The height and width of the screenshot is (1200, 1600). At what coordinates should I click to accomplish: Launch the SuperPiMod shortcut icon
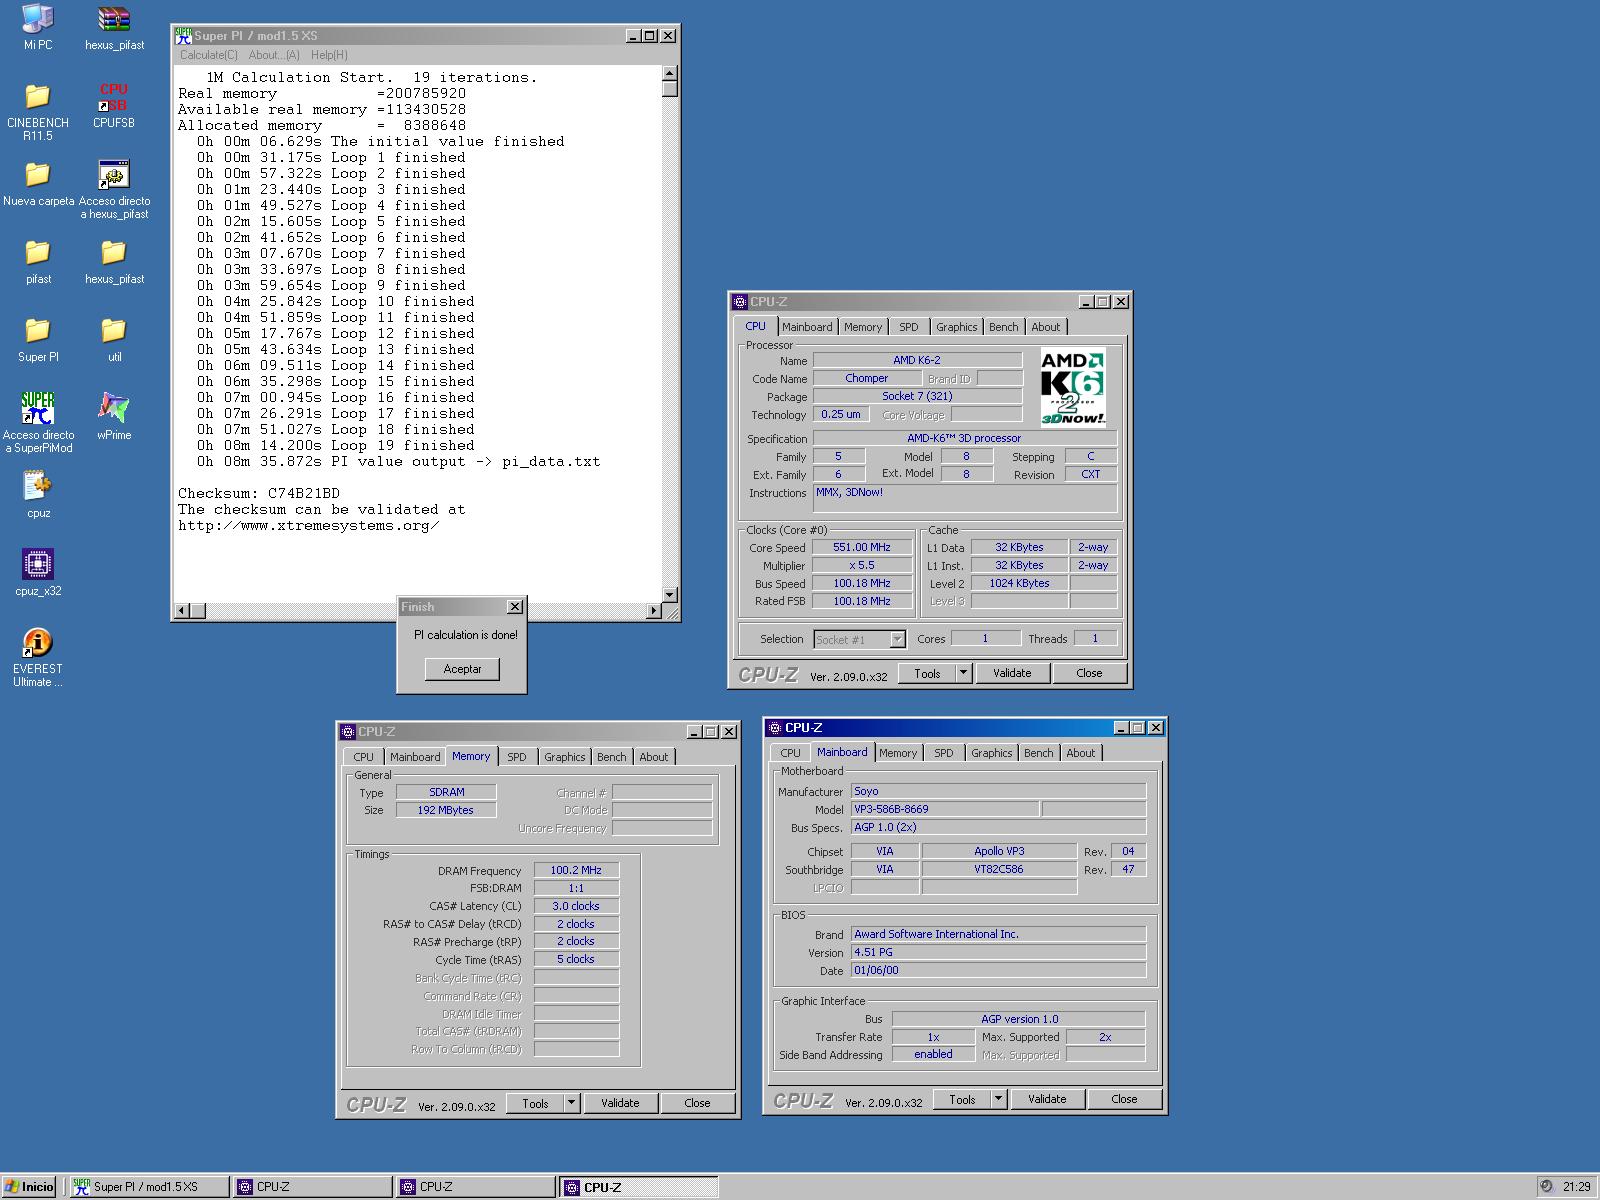coord(38,408)
